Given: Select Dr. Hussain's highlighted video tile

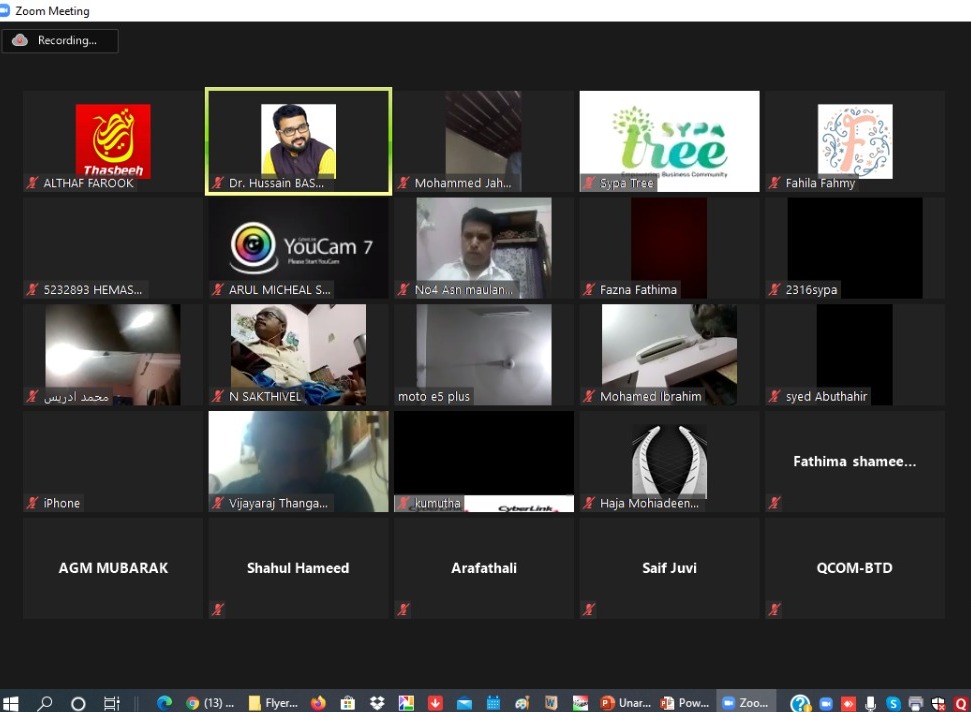Looking at the screenshot, I should tap(298, 141).
